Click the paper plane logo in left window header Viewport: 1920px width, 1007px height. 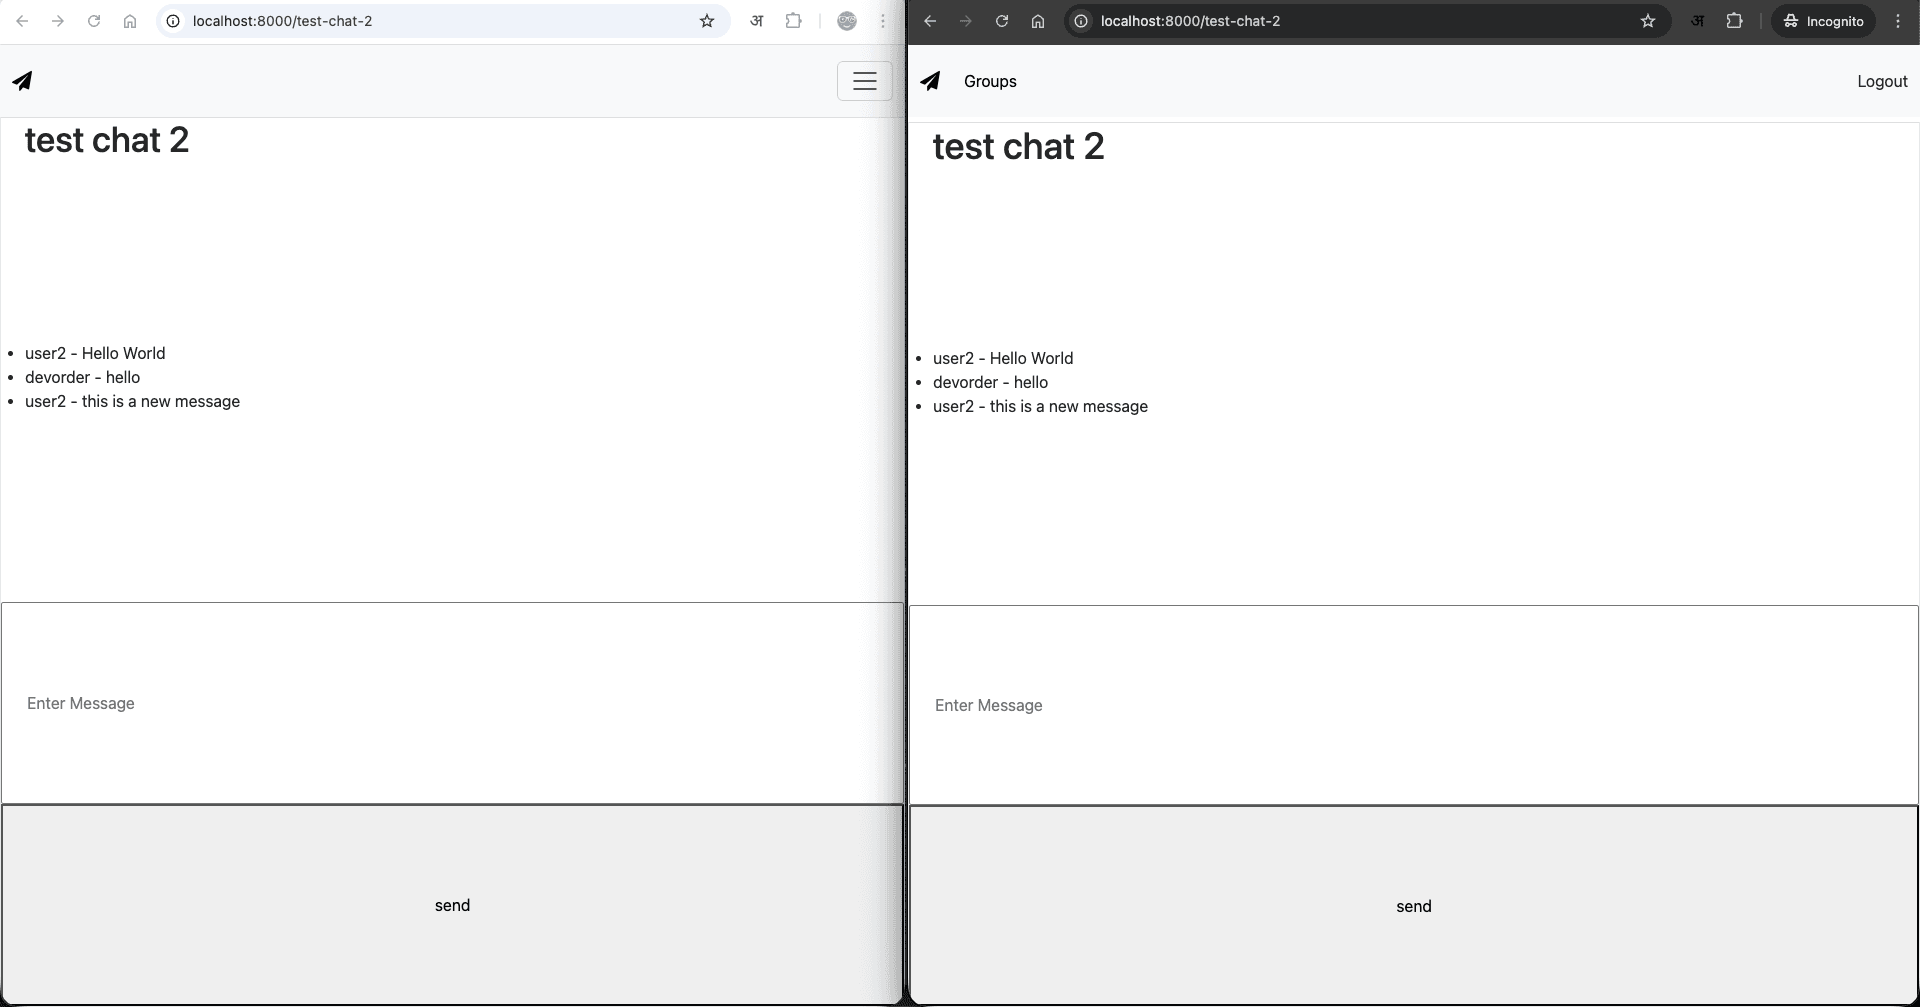pyautogui.click(x=22, y=80)
